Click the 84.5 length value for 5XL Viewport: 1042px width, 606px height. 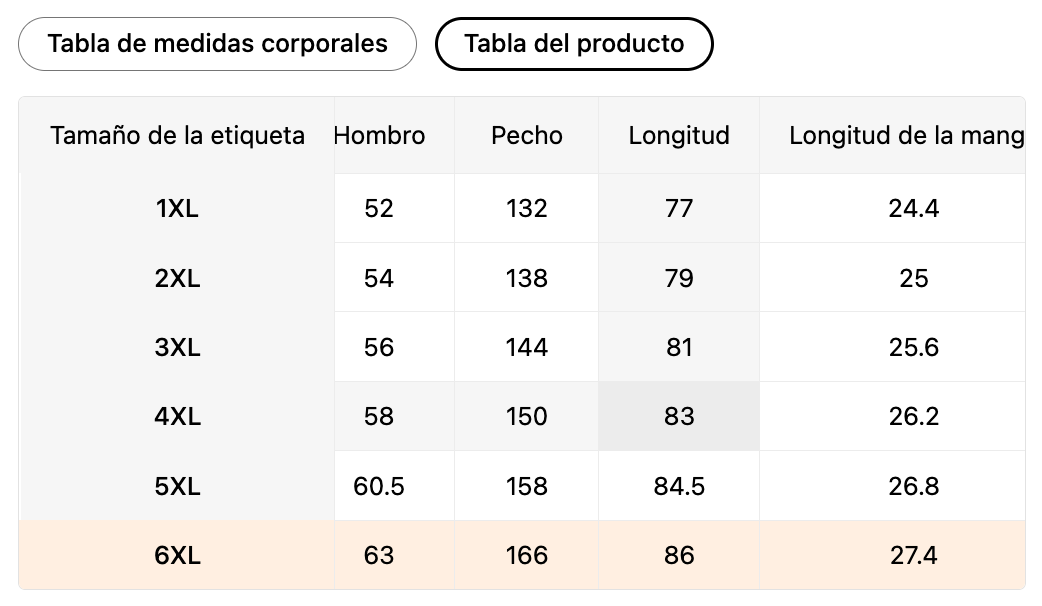click(x=679, y=487)
